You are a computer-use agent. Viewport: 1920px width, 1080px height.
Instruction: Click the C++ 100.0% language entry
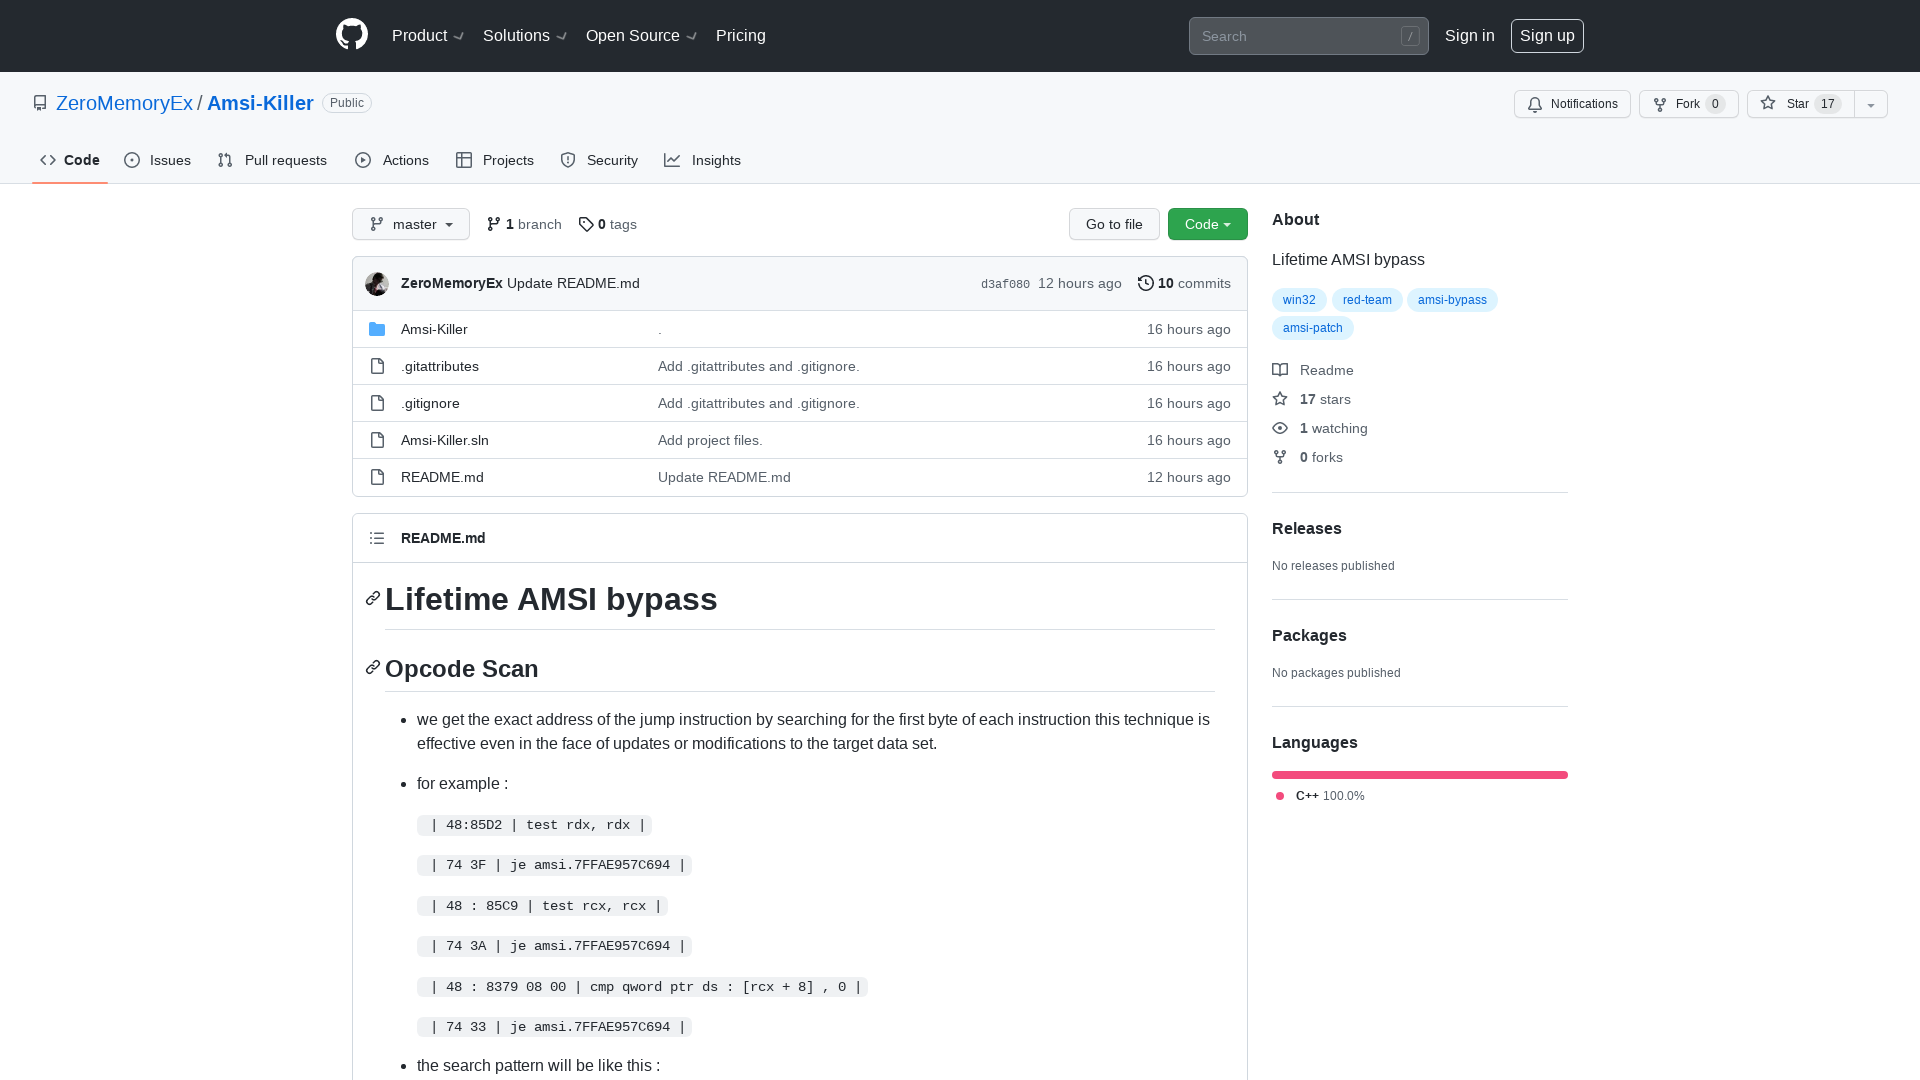coord(1320,796)
